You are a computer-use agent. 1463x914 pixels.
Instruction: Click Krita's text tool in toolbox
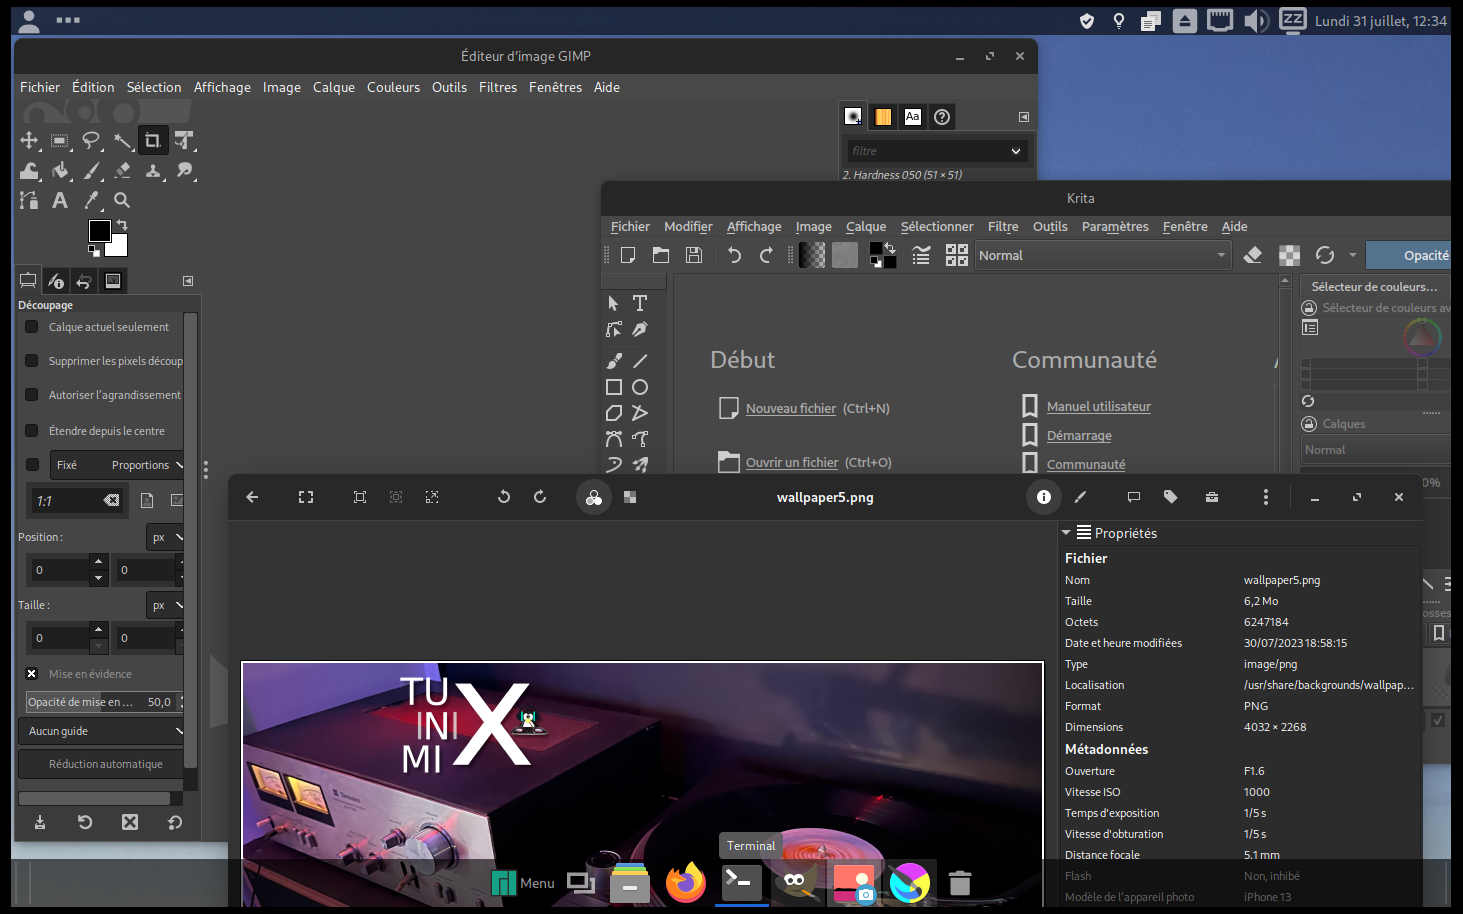click(640, 303)
